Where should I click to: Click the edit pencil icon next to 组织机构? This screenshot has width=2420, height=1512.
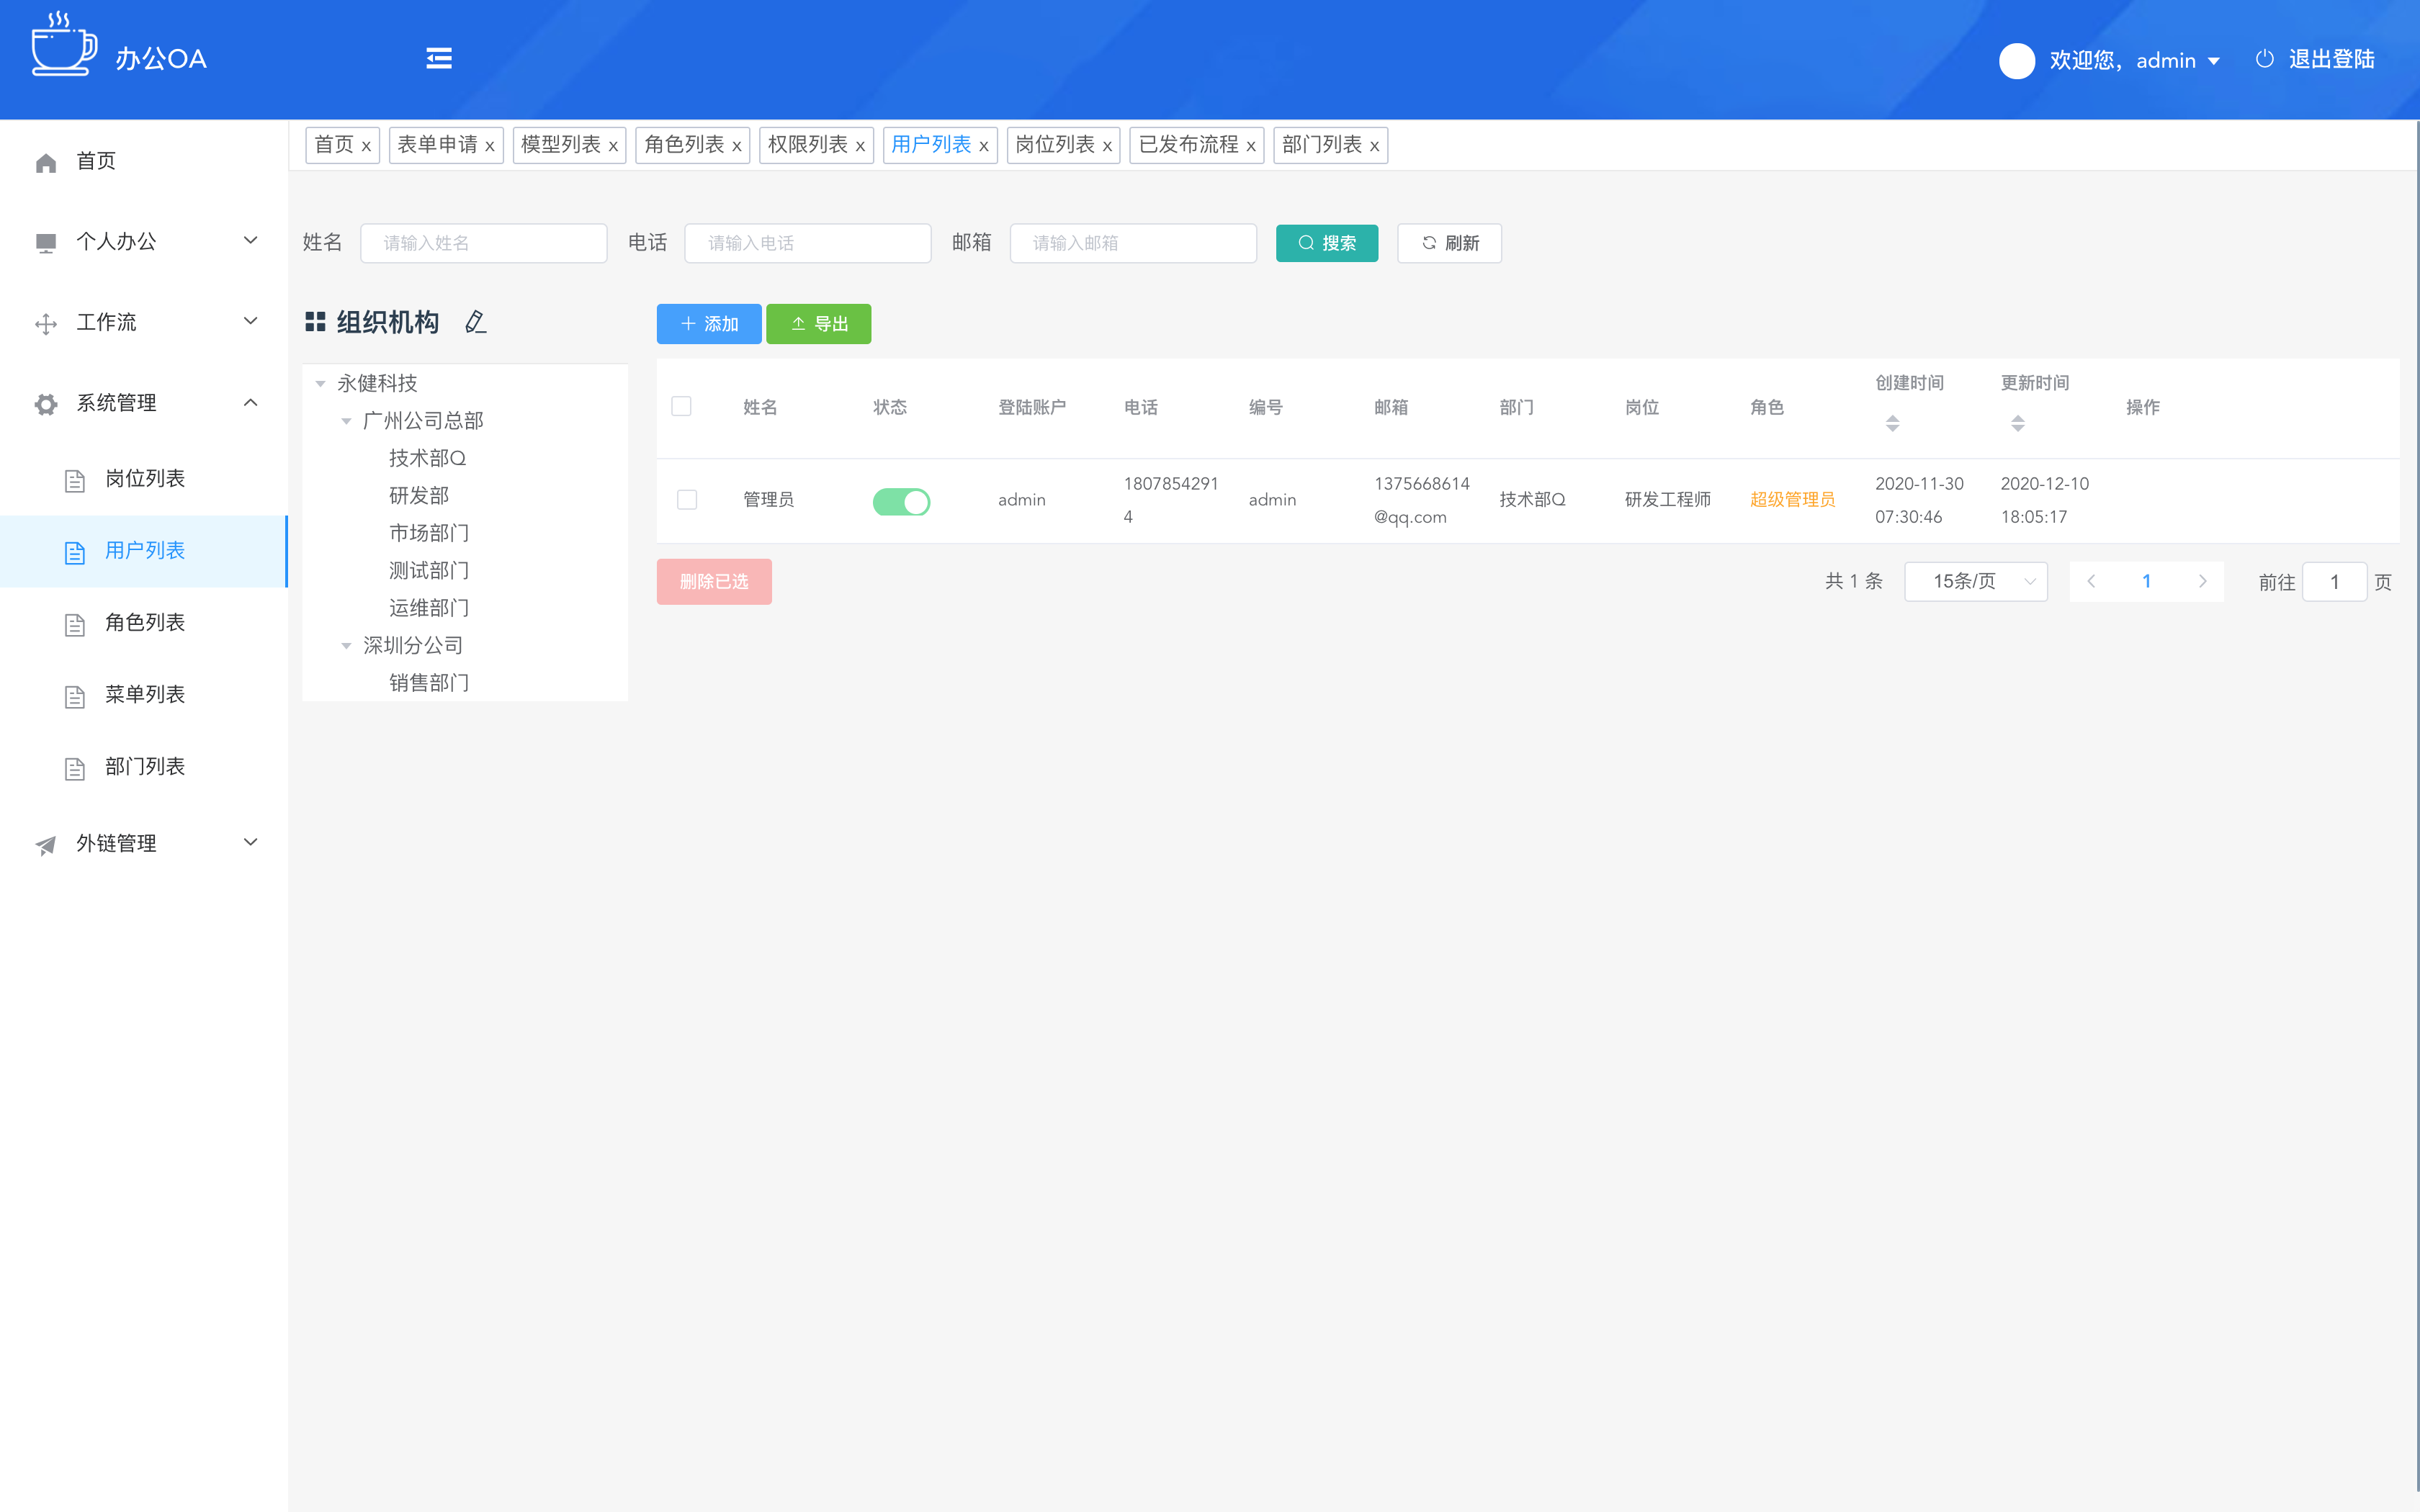click(476, 322)
